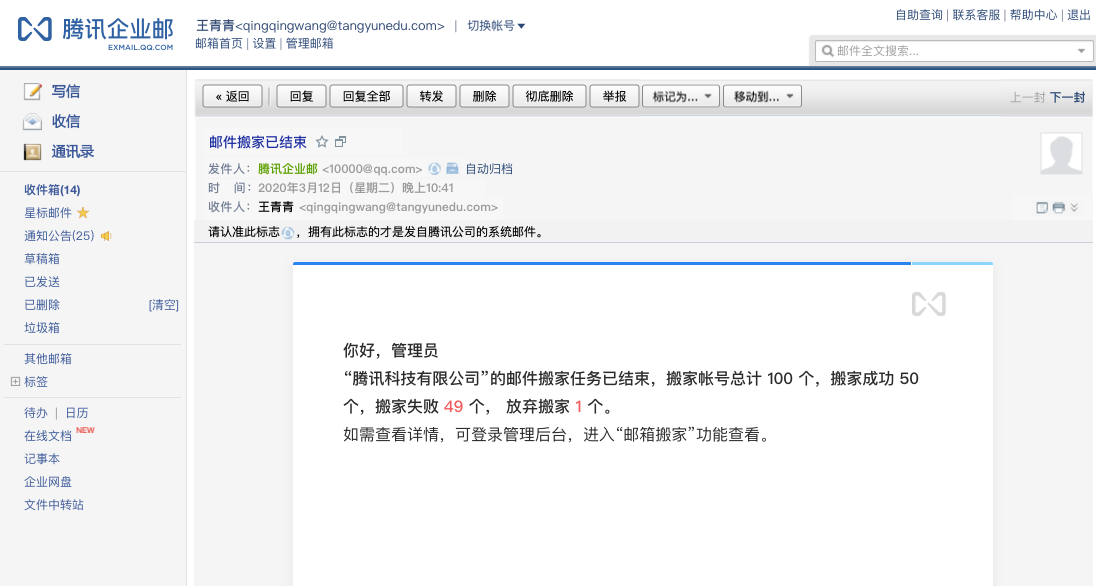Screen dimensions: 1096x586
Task: Star the email 邮件搬家已结束
Action: [x=322, y=142]
